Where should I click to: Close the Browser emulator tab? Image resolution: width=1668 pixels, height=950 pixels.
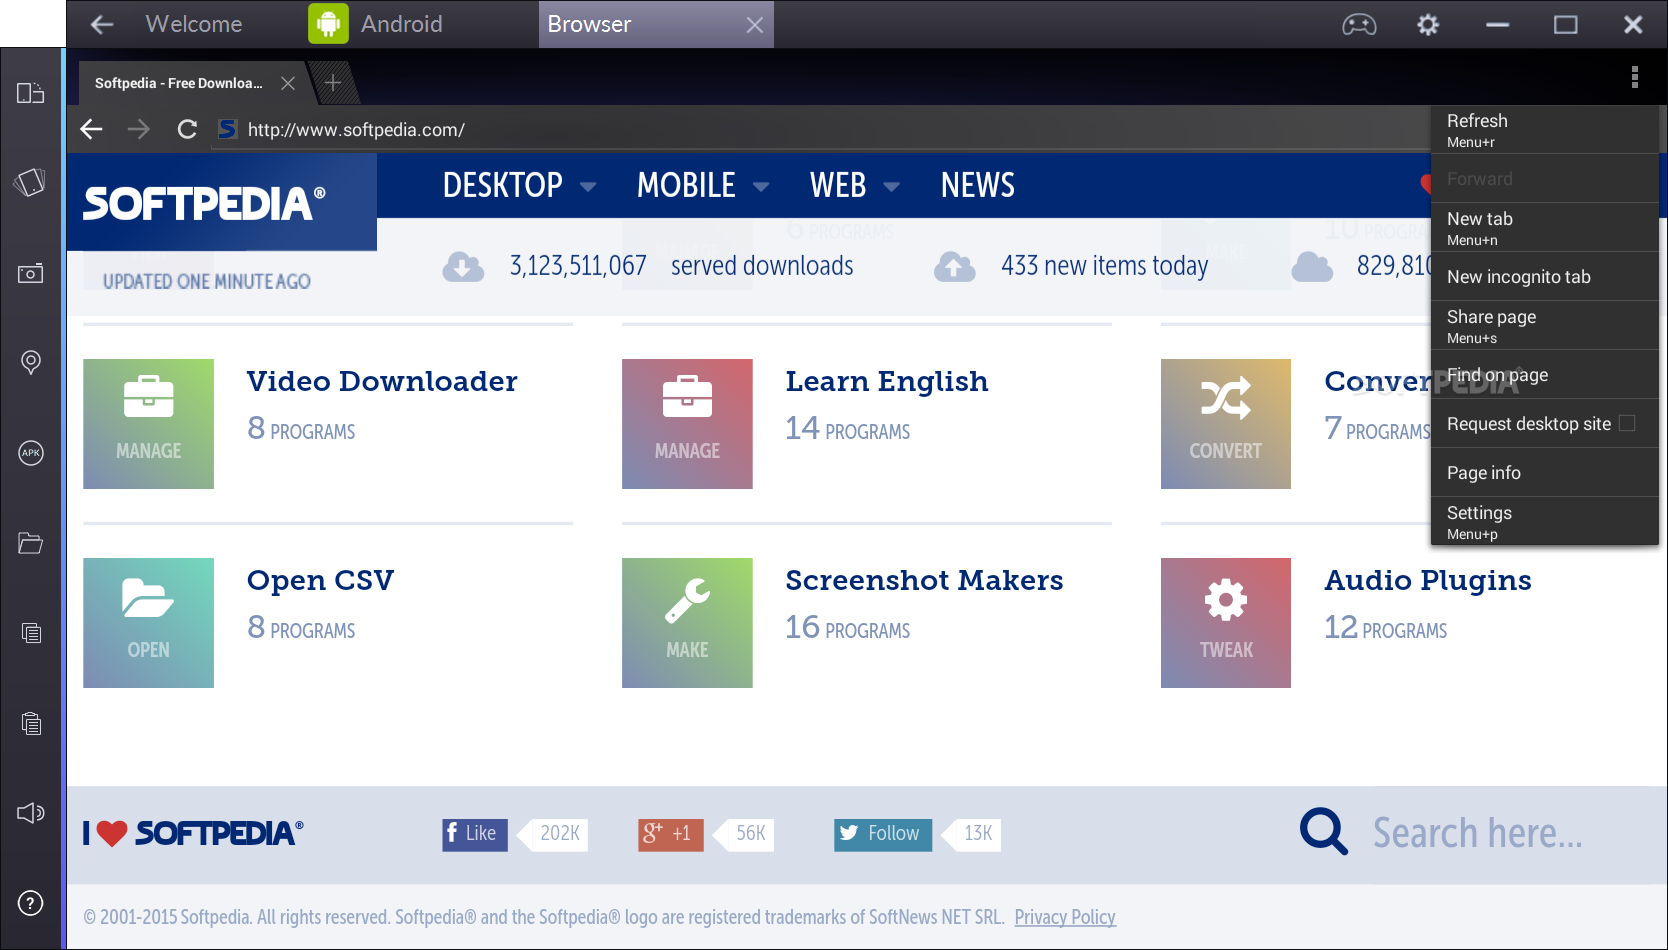pos(755,25)
